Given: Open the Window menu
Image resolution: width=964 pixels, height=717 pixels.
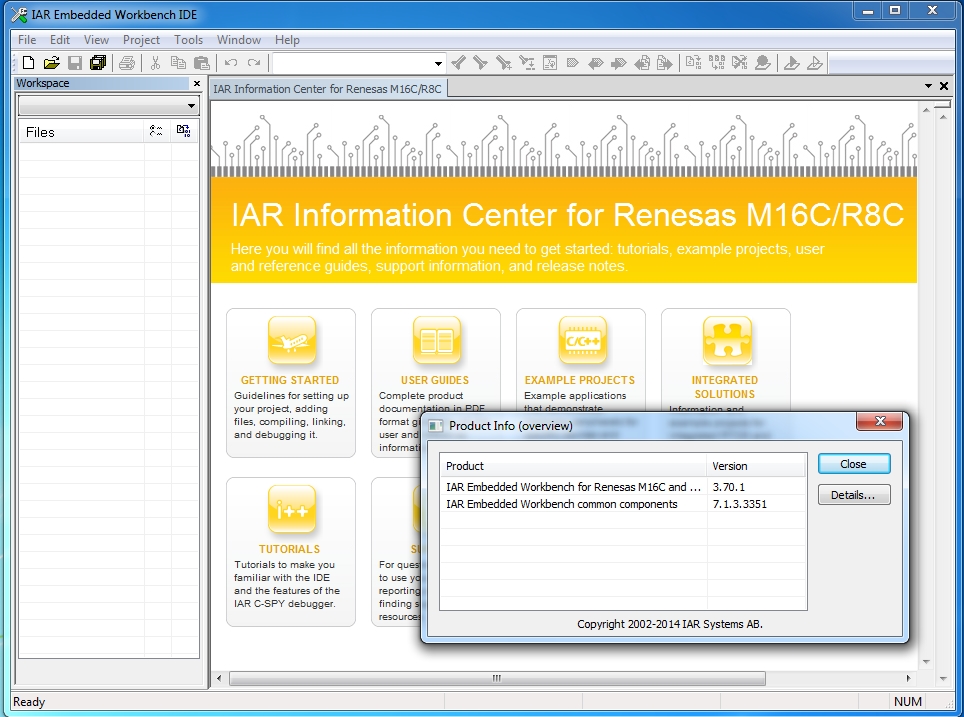Looking at the screenshot, I should pos(239,40).
